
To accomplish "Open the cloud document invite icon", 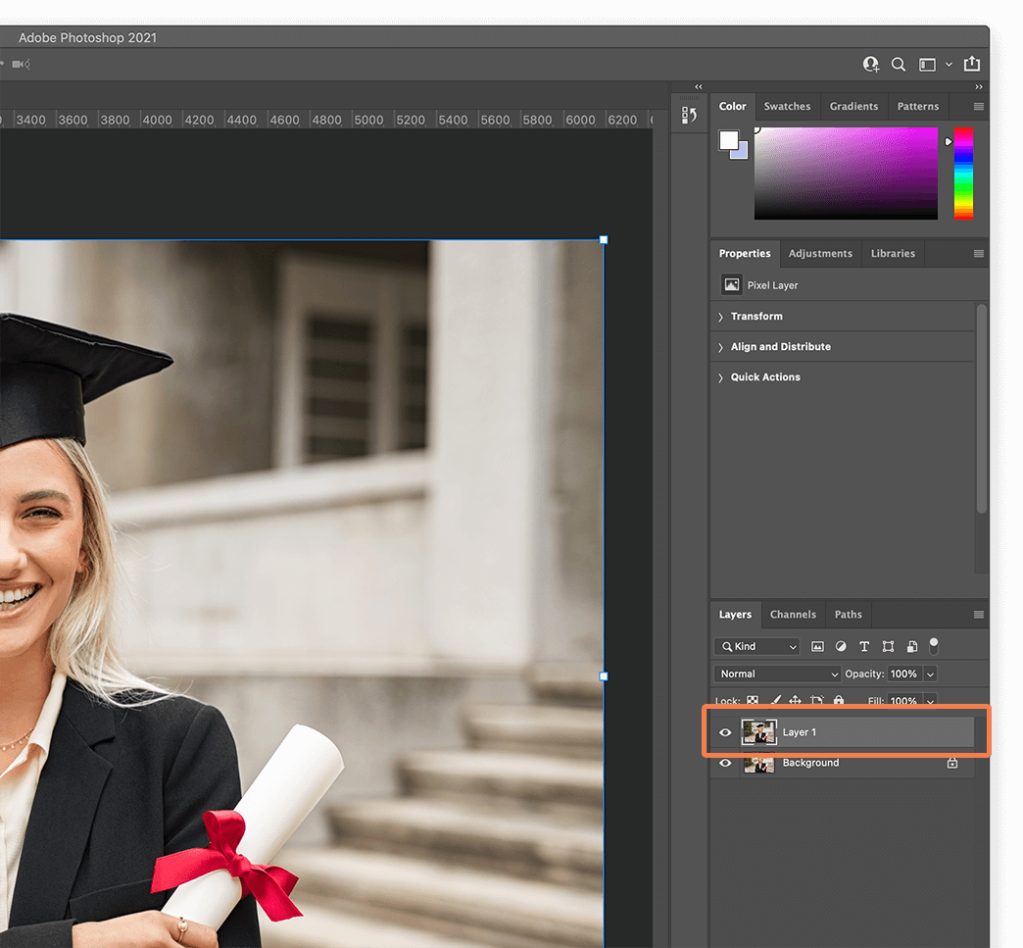I will point(870,64).
